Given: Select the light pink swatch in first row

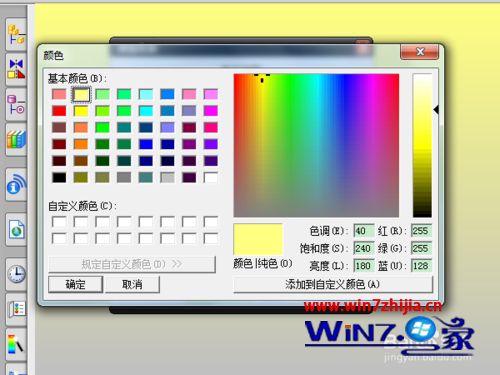Looking at the screenshot, I should (x=189, y=94).
